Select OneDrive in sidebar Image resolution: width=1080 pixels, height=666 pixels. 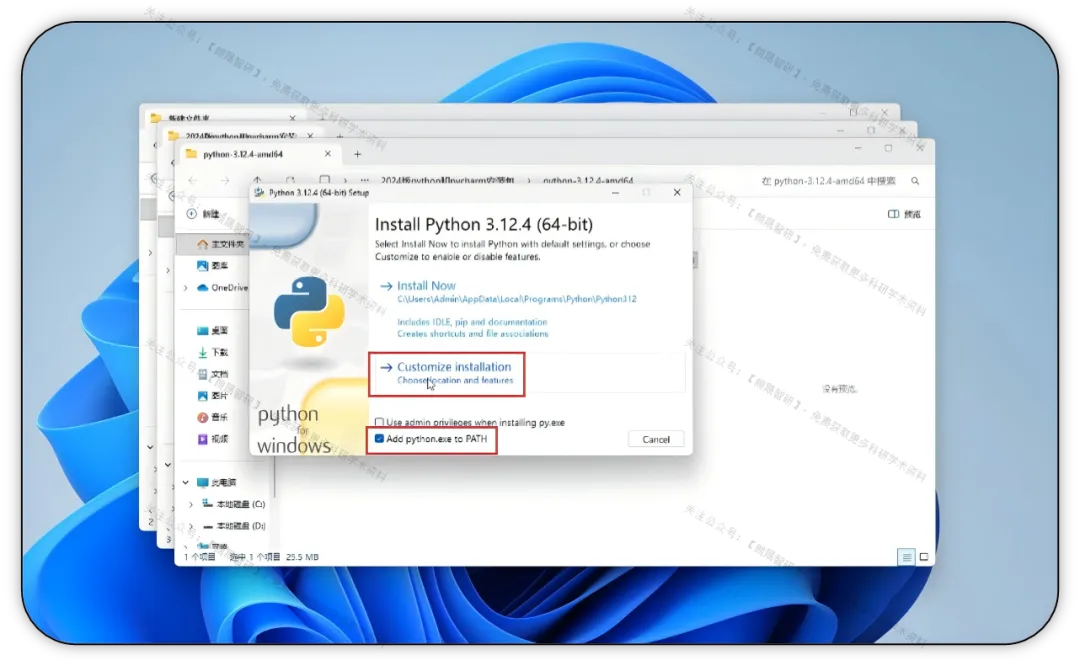coord(222,287)
